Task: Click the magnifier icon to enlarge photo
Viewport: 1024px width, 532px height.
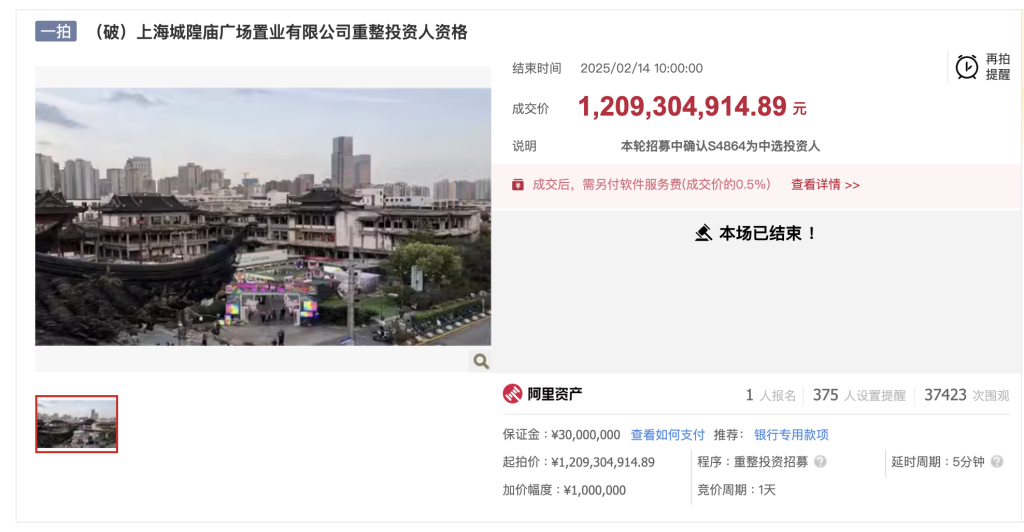Action: pyautogui.click(x=481, y=361)
